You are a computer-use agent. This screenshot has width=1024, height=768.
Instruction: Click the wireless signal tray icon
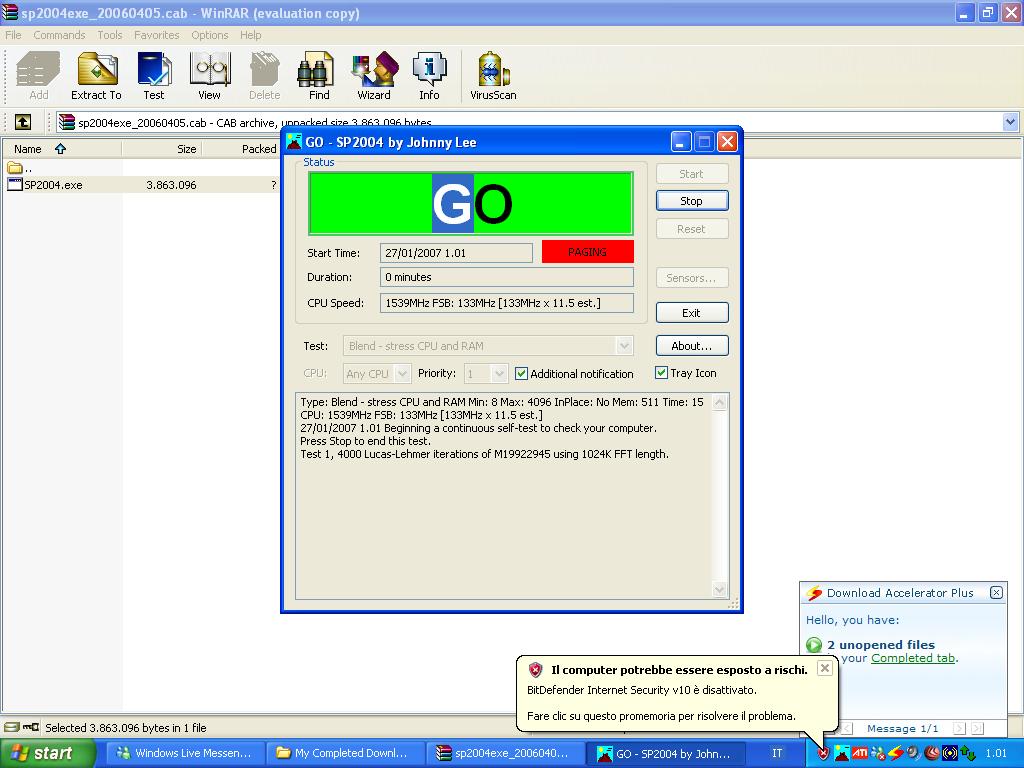point(950,753)
